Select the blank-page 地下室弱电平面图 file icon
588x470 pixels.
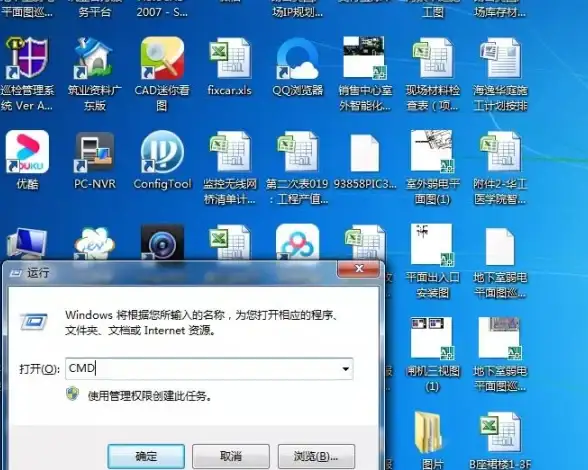[x=500, y=246]
